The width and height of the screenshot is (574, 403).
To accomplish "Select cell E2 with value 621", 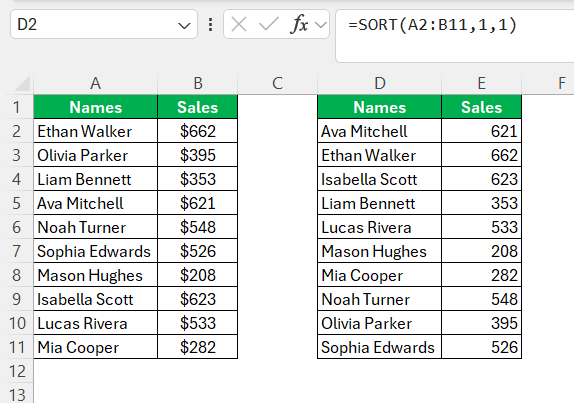I will click(481, 131).
